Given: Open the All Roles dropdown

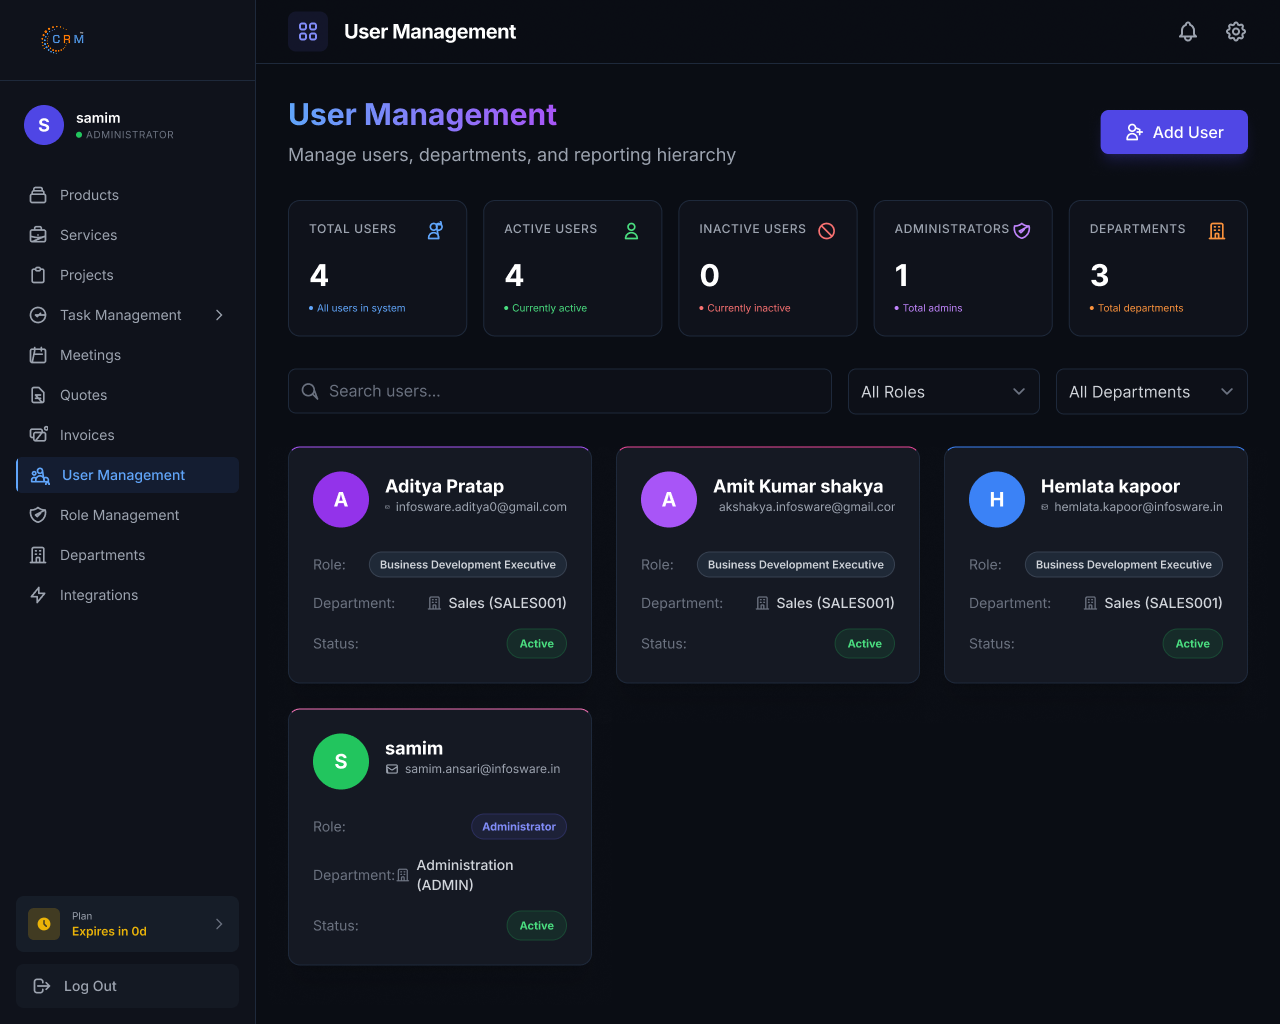Looking at the screenshot, I should [944, 392].
